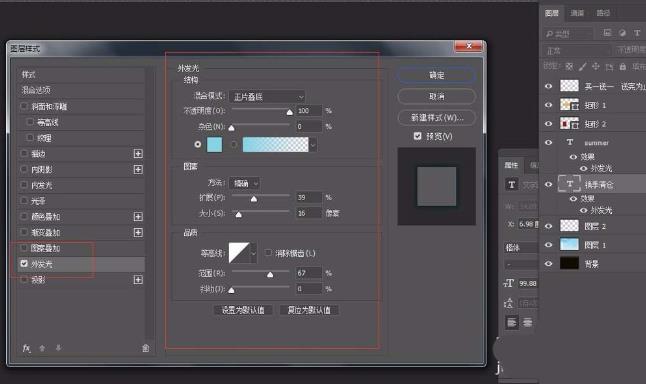Click the font size icon in Properties panel
646x384 pixels.
(x=509, y=283)
